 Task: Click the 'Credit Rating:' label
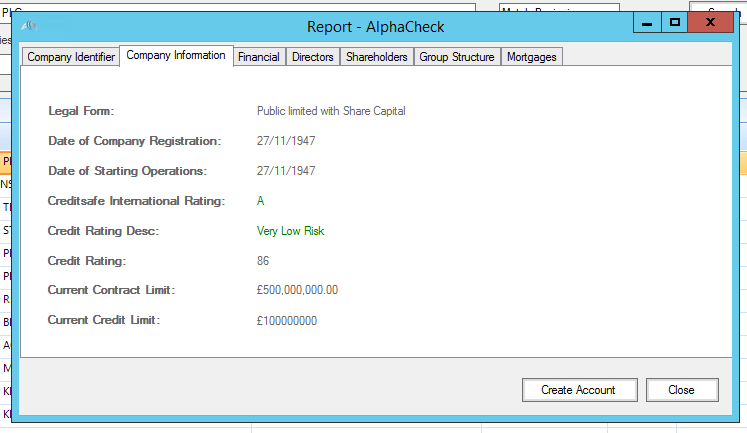87,261
